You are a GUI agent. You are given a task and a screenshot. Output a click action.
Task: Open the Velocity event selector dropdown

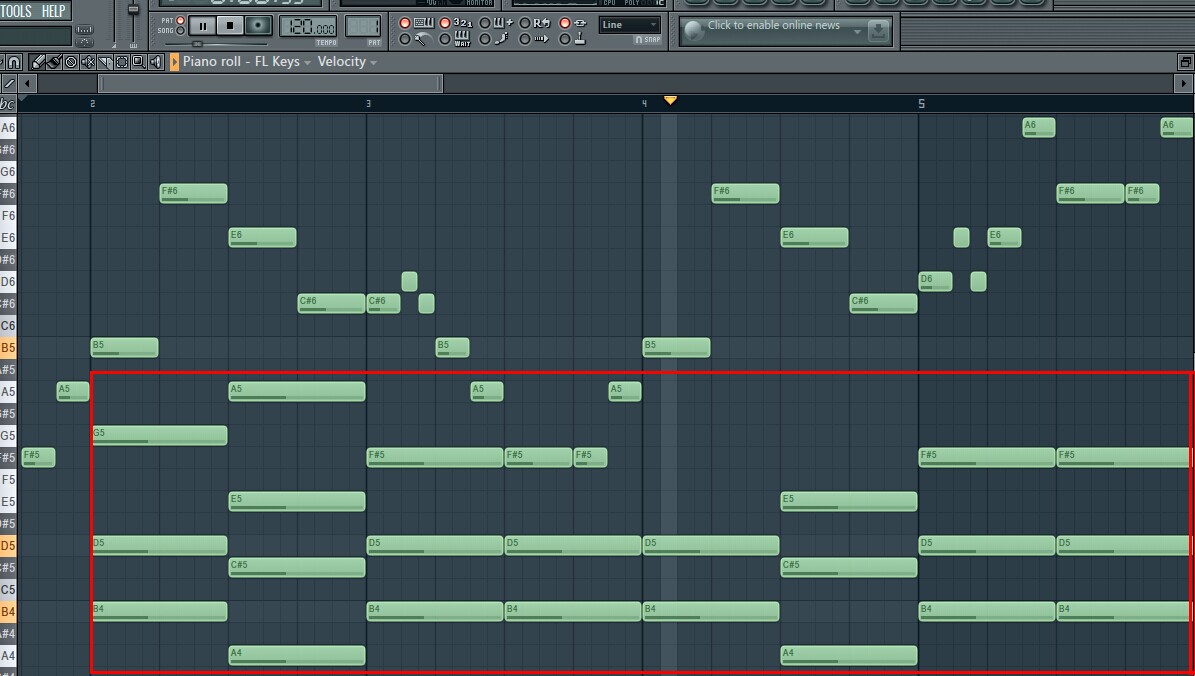347,62
